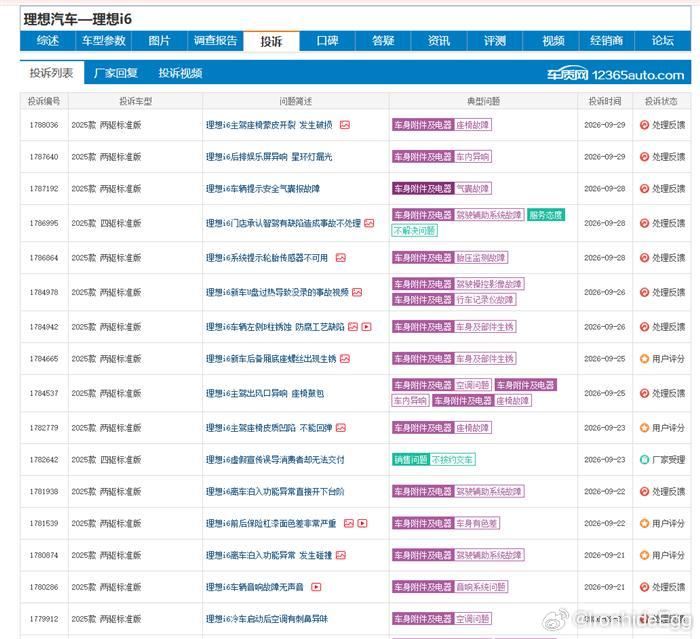Click the 行车记录仪故障 tag
The image size is (700, 639).
tap(485, 300)
